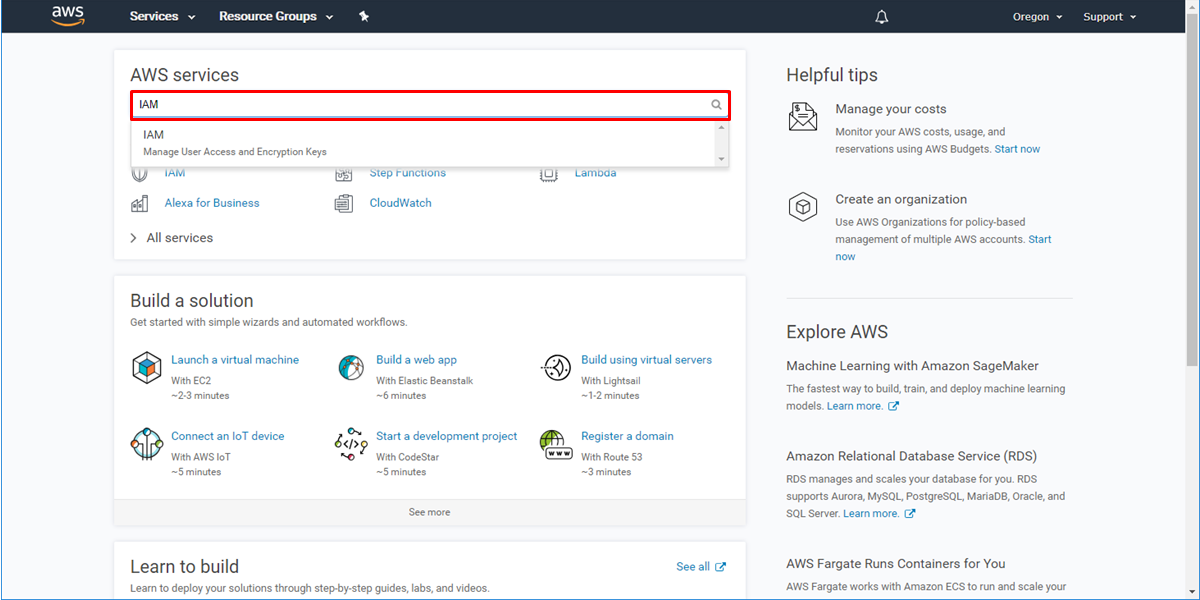Open the See all learning link
1200x600 pixels.
point(701,567)
